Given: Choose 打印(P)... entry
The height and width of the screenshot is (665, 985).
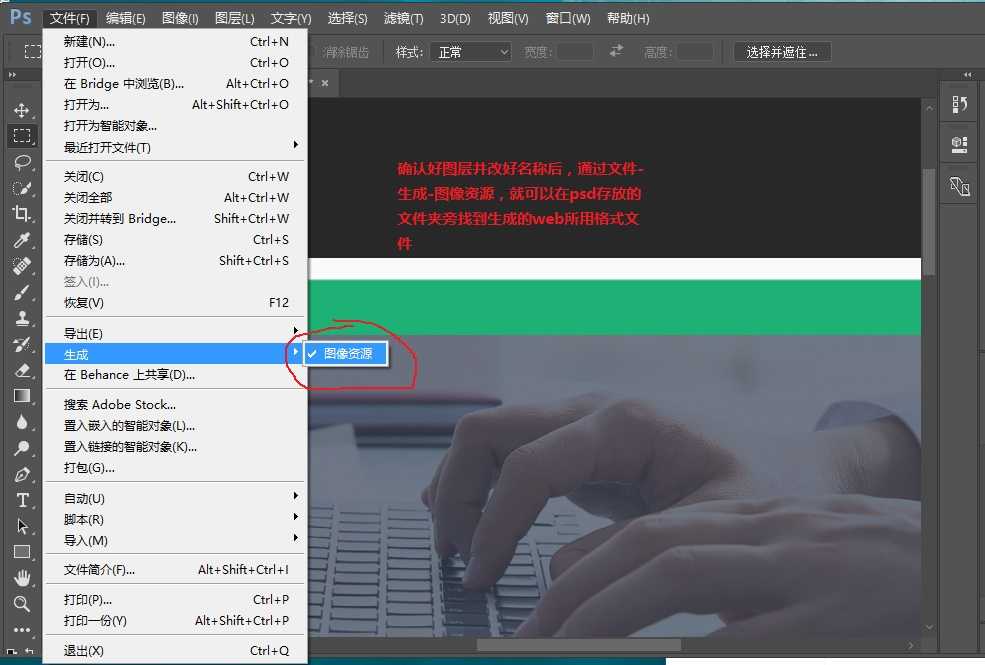Looking at the screenshot, I should click(x=175, y=600).
